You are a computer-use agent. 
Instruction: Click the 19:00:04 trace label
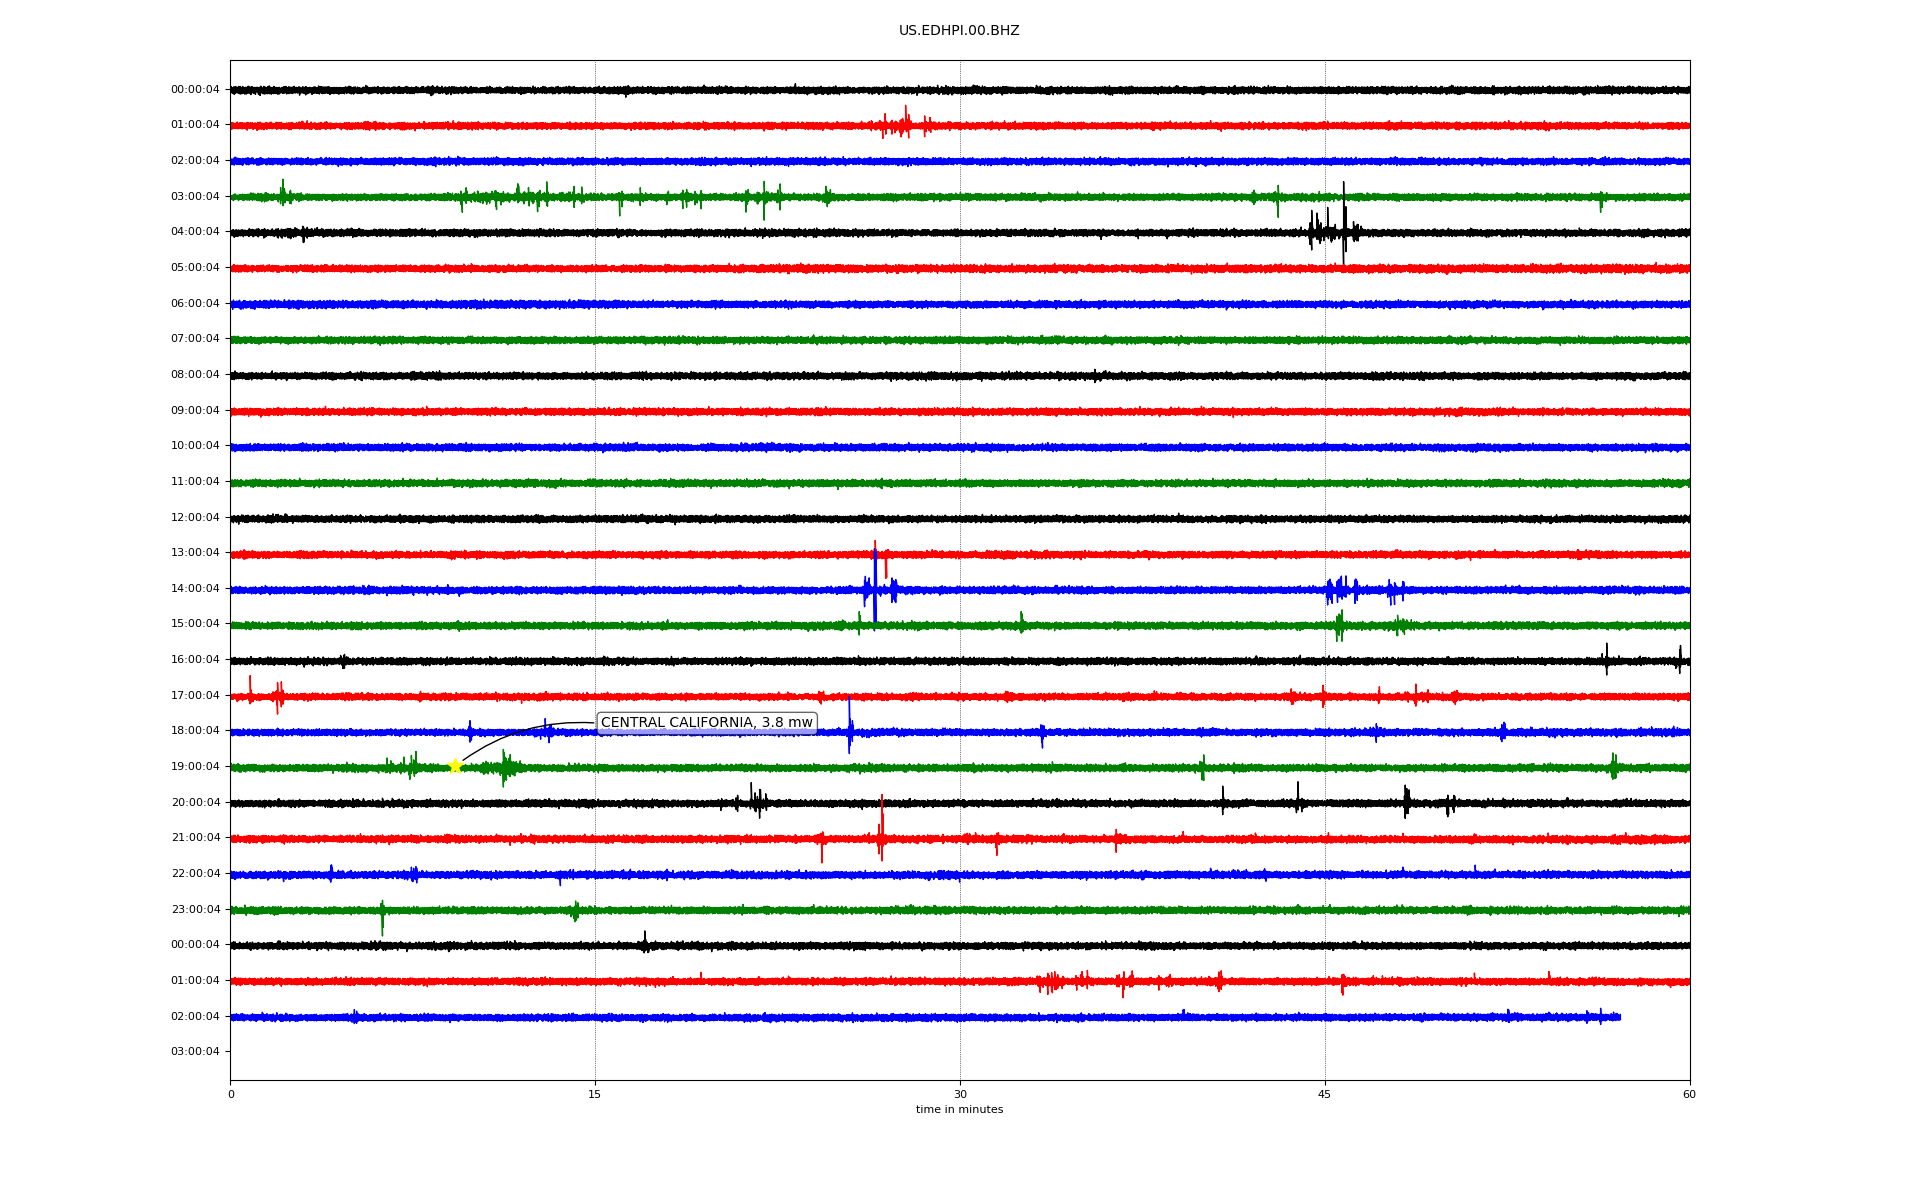point(195,767)
